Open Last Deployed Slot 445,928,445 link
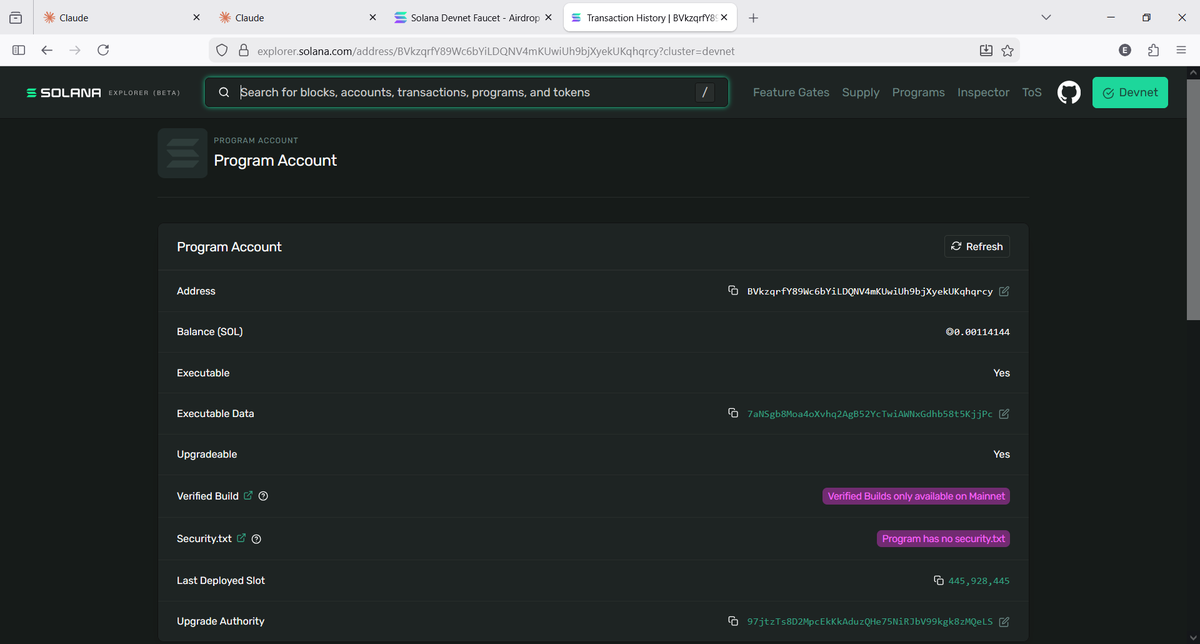Image resolution: width=1200 pixels, height=644 pixels. [x=979, y=580]
